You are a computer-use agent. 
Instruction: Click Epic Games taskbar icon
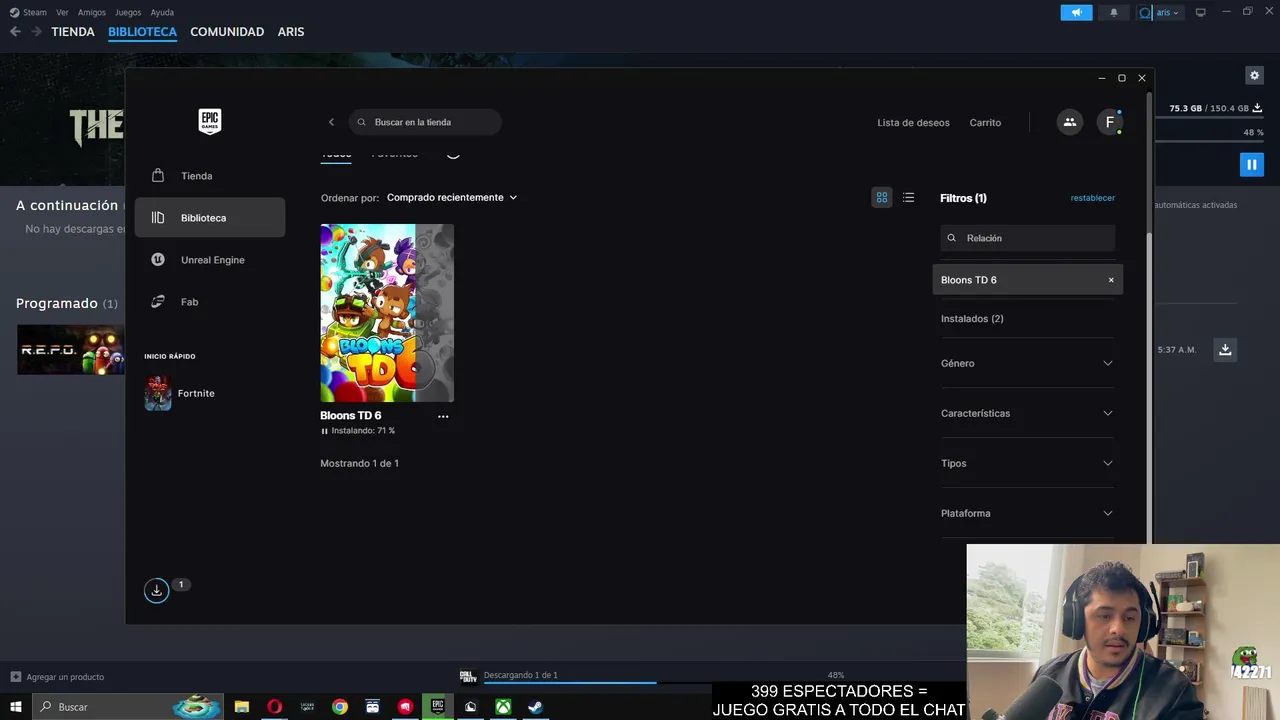(x=437, y=707)
